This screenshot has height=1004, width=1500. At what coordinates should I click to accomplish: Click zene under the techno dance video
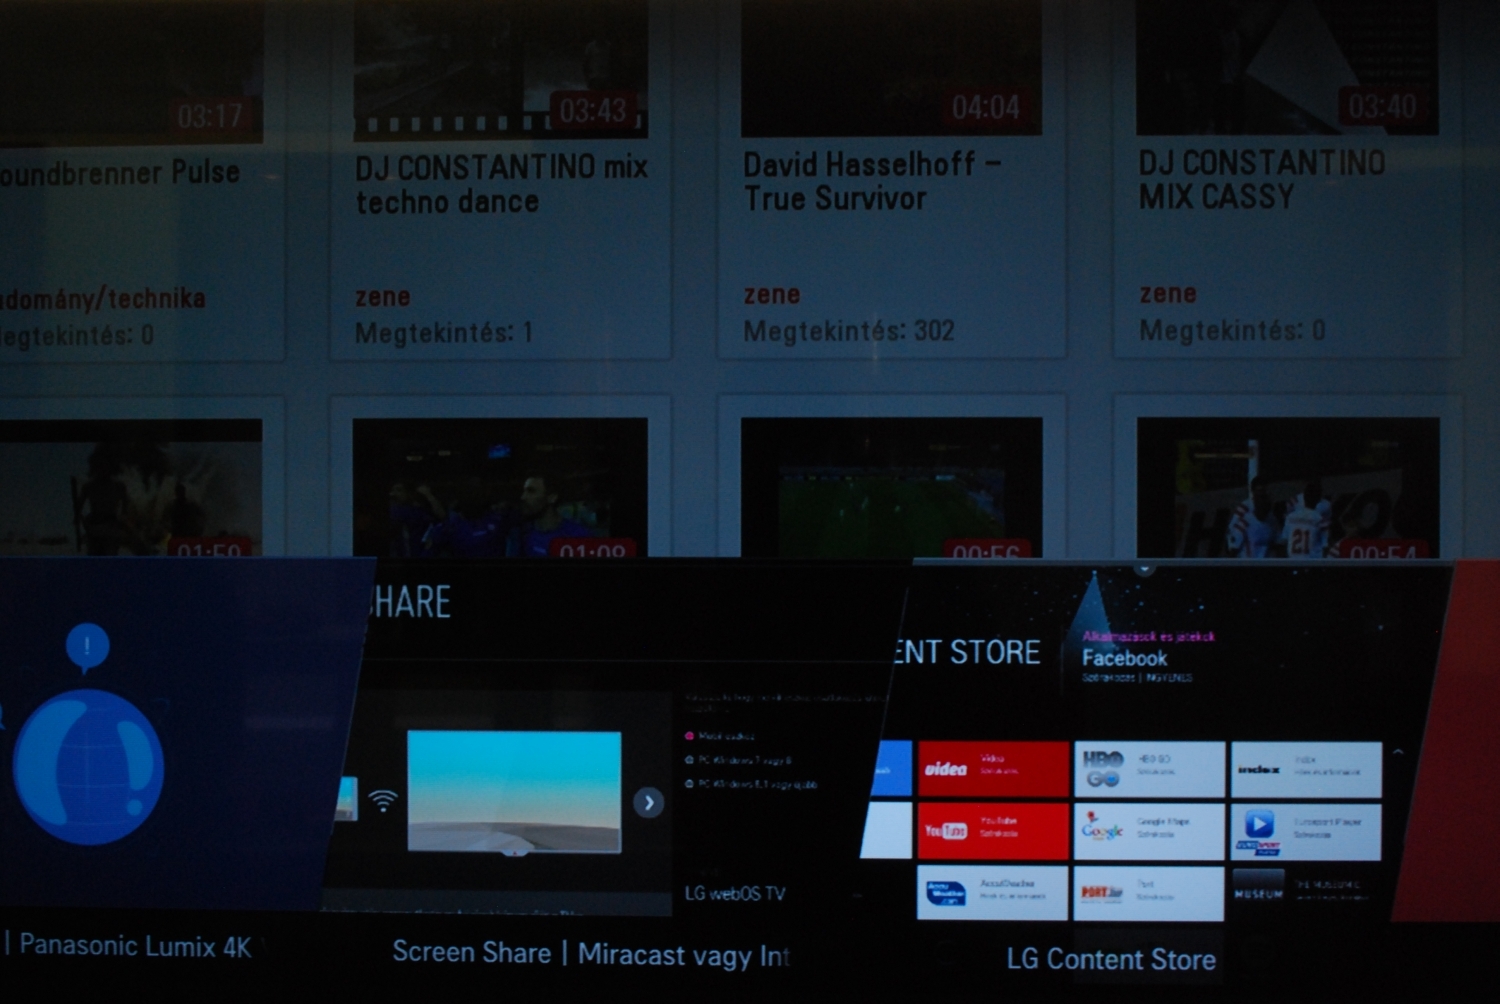382,297
